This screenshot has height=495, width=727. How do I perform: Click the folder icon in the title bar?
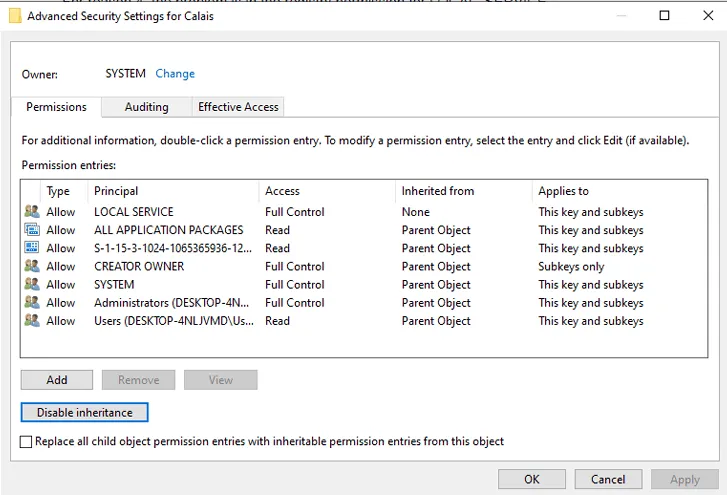(15, 16)
